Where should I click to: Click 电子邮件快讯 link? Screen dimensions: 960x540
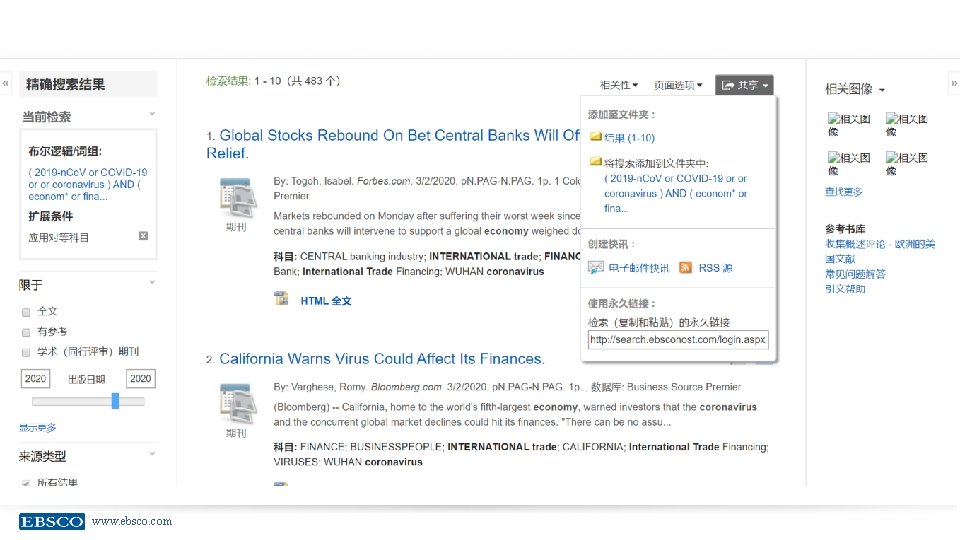coord(639,268)
